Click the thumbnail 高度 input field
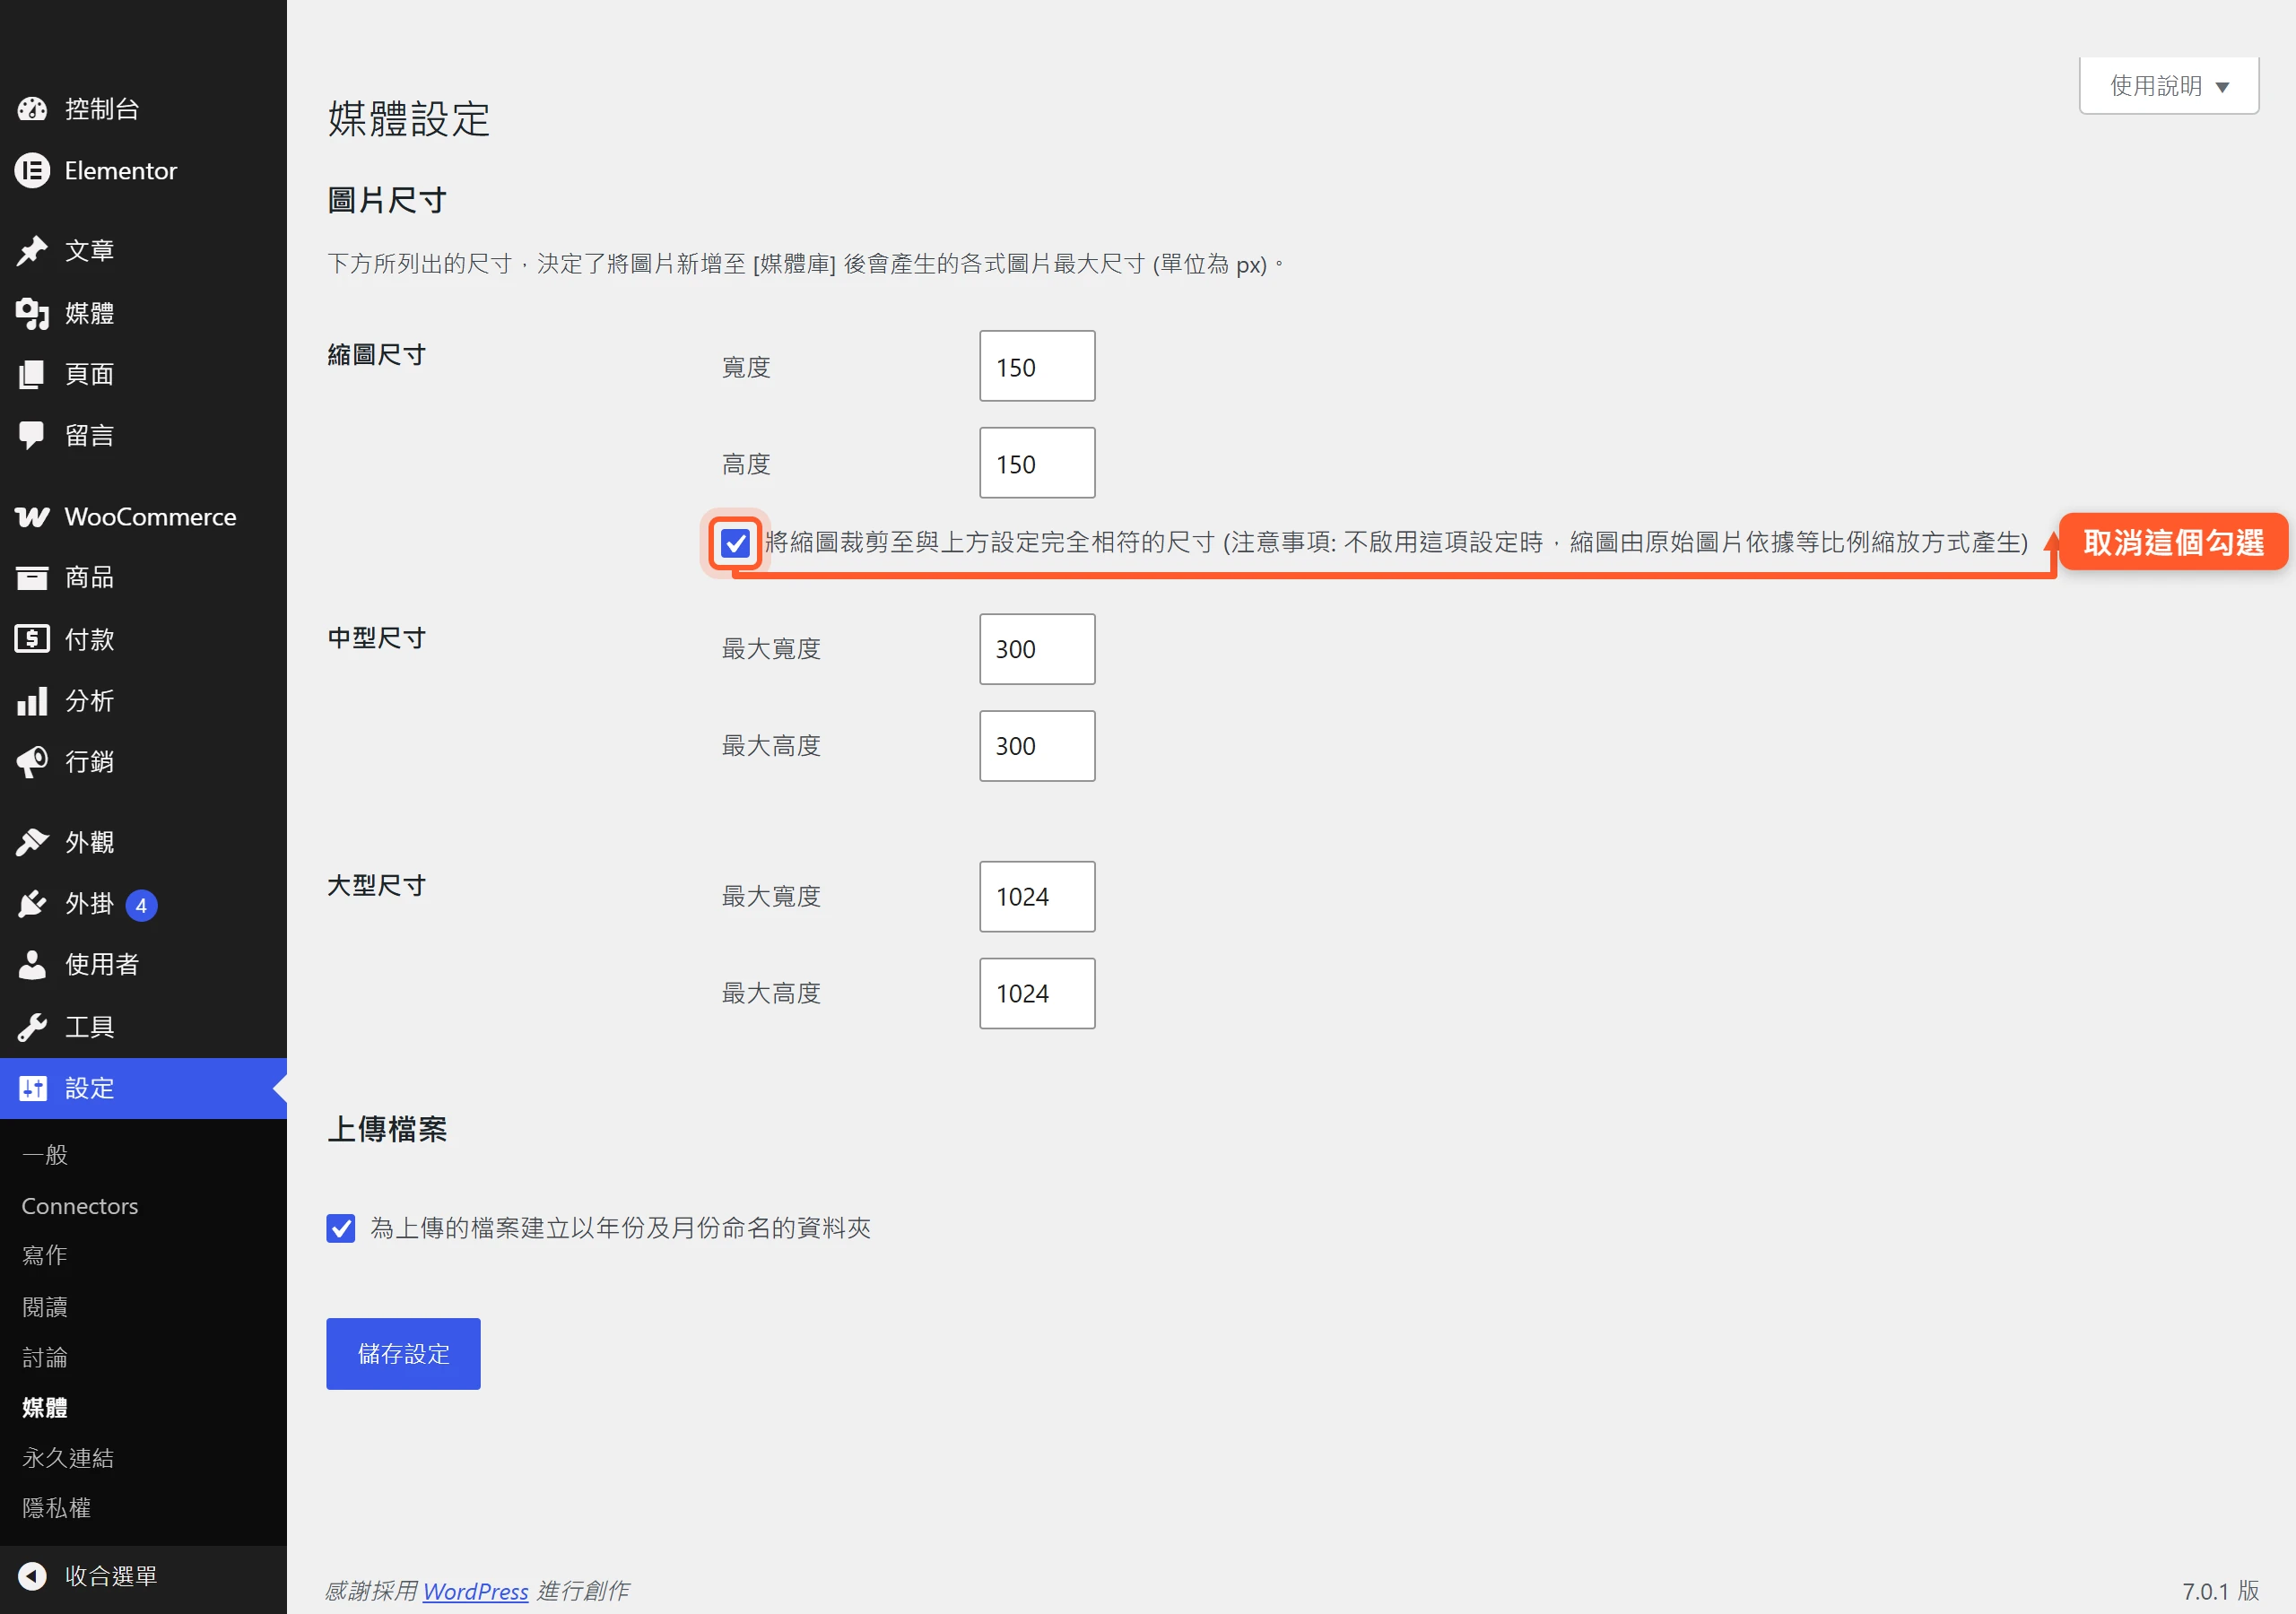Image resolution: width=2296 pixels, height=1614 pixels. (x=1037, y=463)
